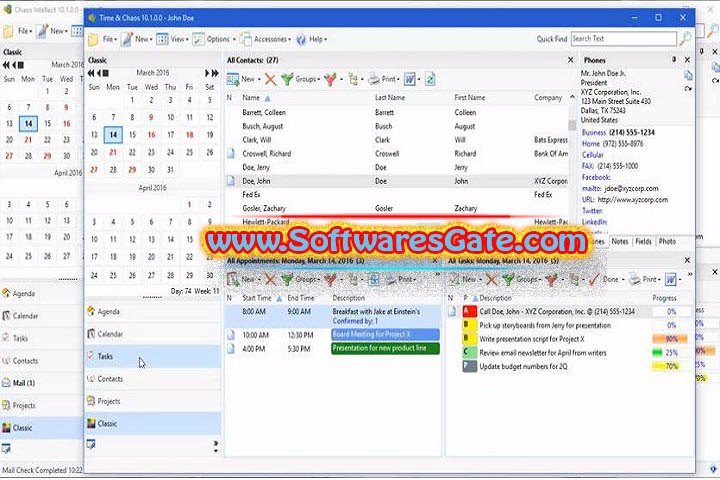Image resolution: width=720 pixels, height=480 pixels.
Task: Go to previous month in calendar
Action: click(x=99, y=73)
